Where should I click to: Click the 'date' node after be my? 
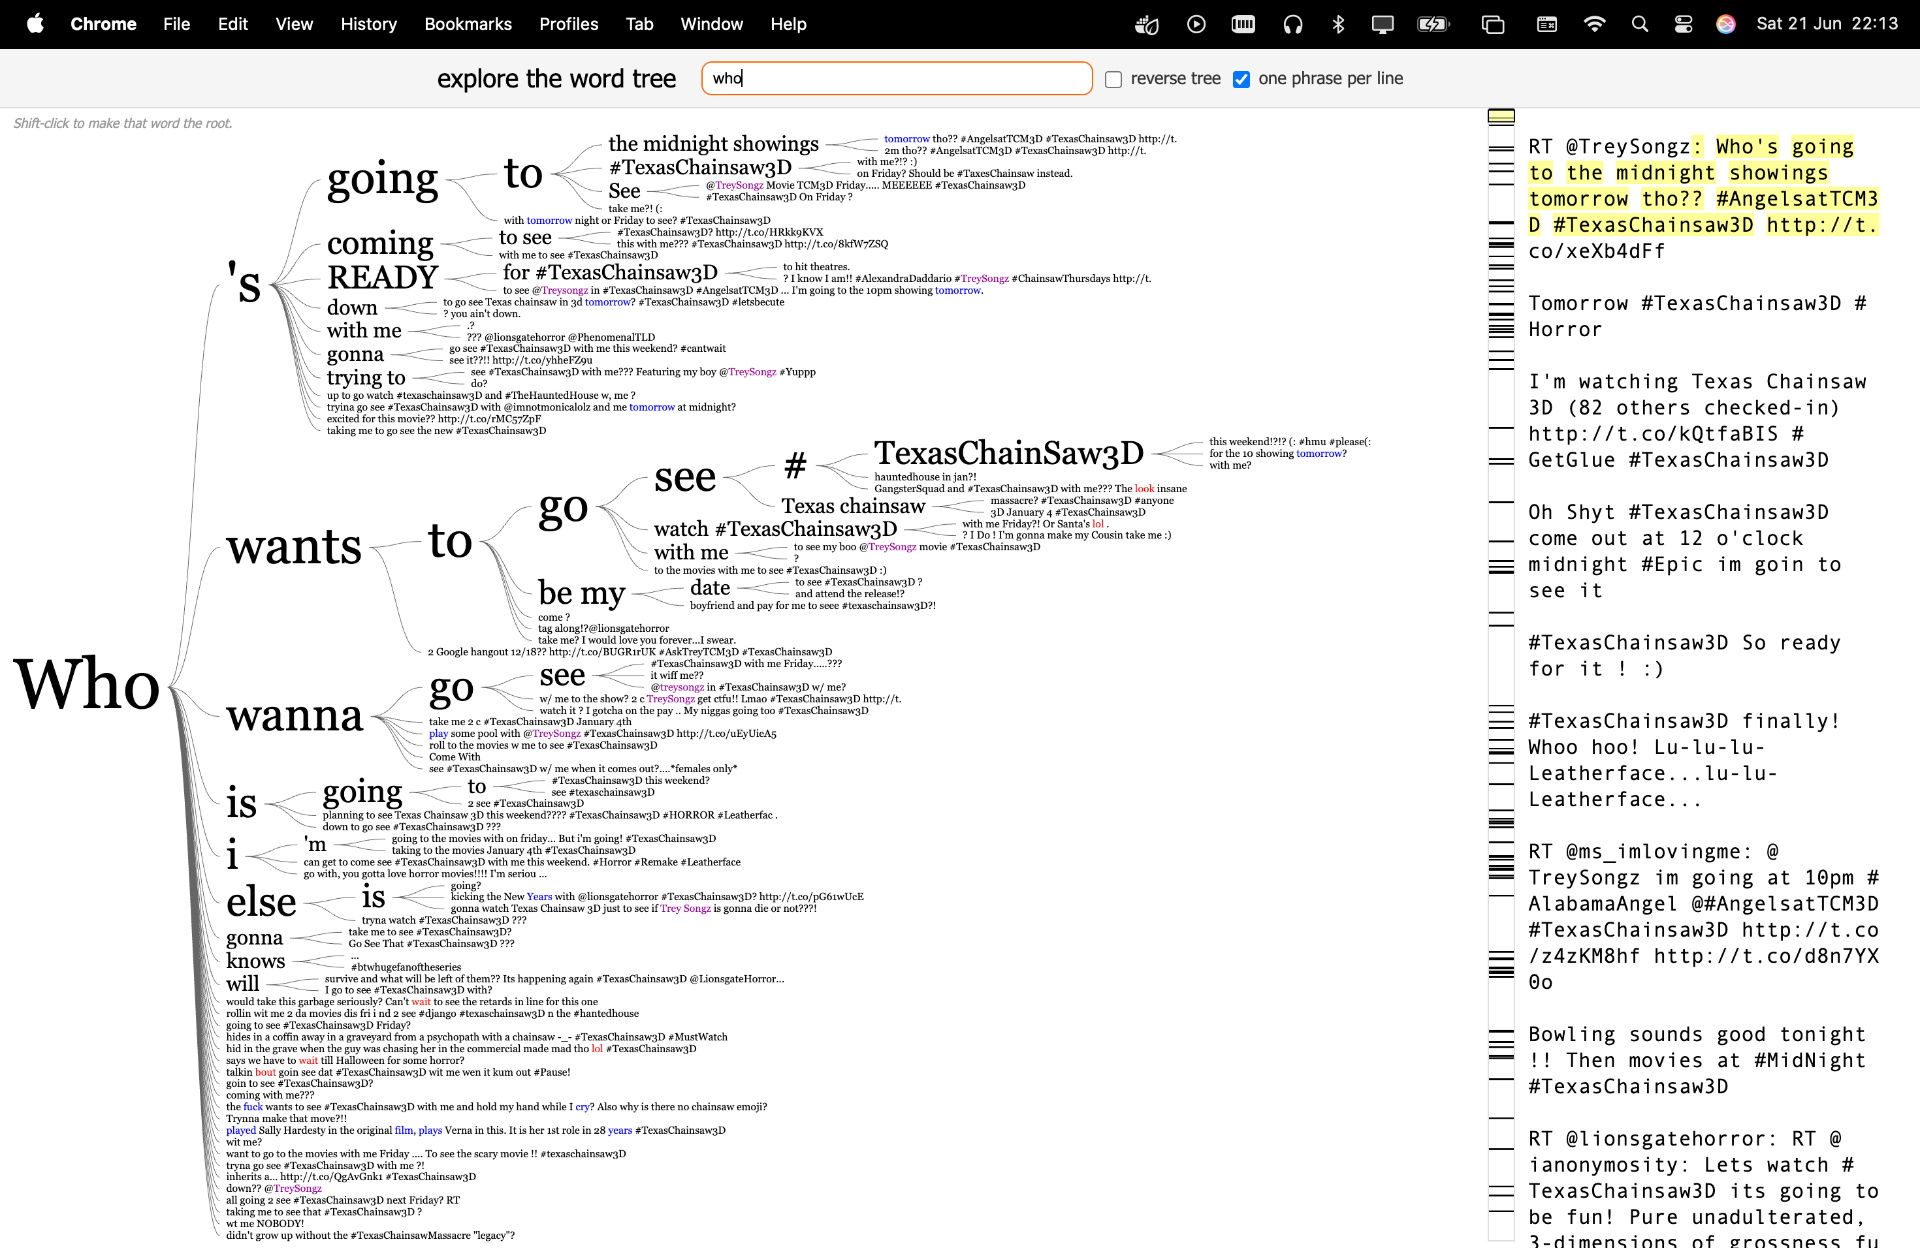(x=710, y=588)
